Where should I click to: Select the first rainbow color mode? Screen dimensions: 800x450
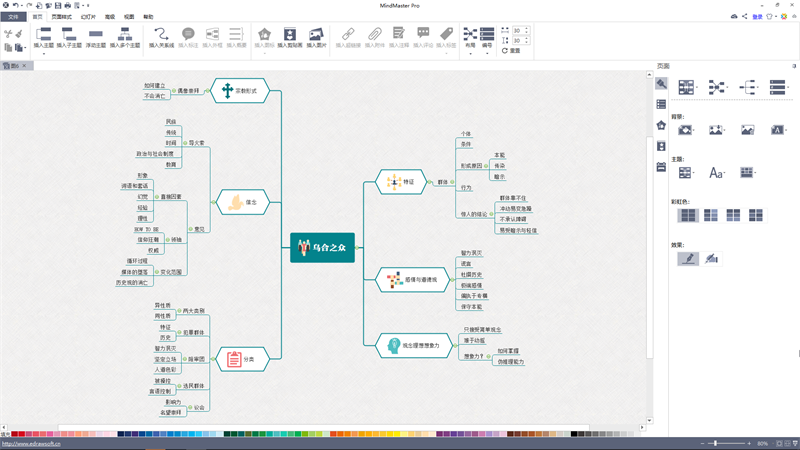point(688,215)
